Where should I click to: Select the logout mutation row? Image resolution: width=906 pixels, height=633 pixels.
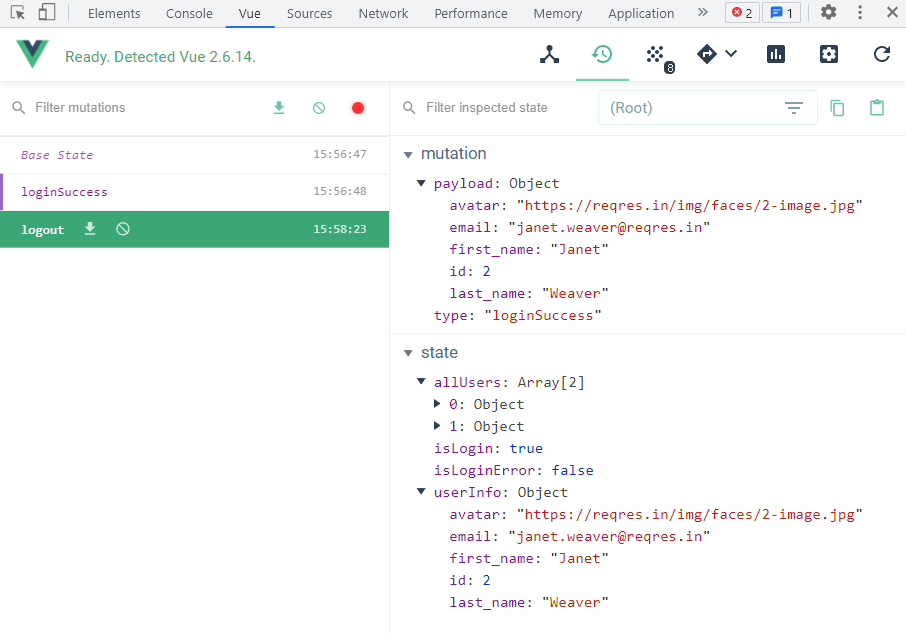(x=194, y=229)
